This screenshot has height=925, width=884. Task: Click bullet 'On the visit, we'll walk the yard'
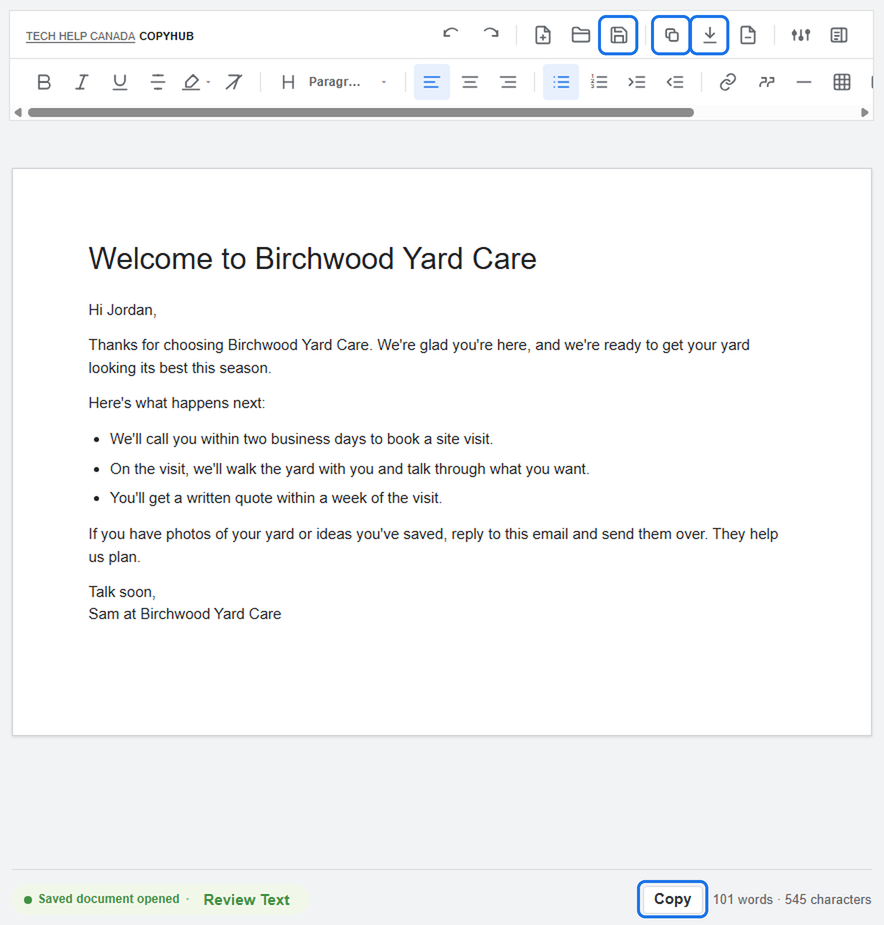tap(349, 469)
